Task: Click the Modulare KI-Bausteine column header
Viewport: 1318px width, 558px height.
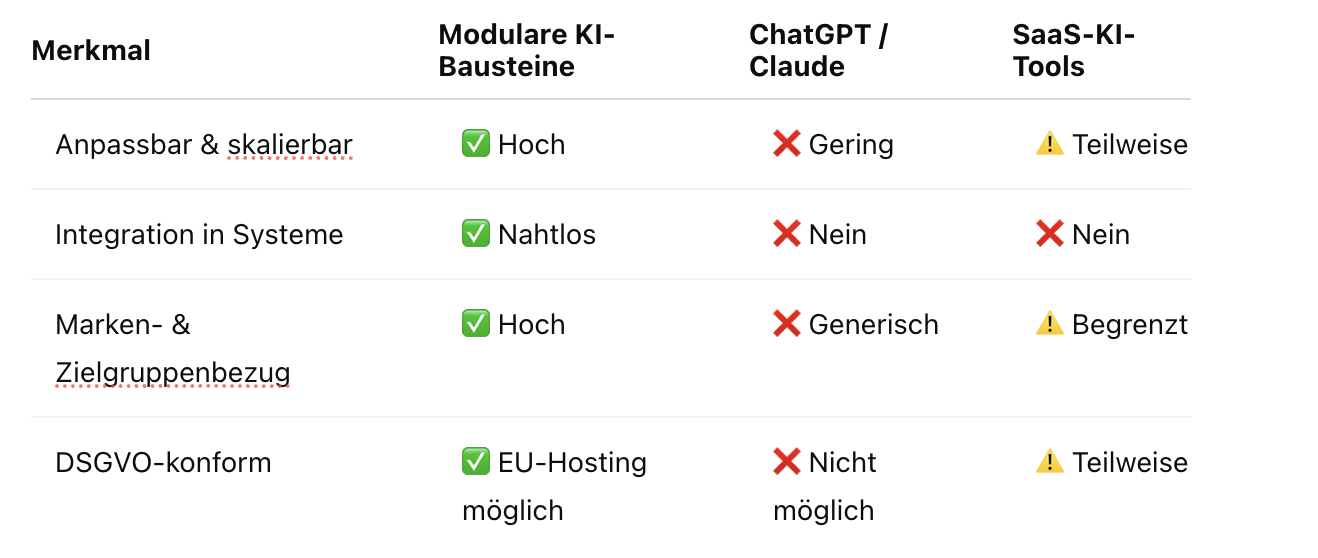Action: 527,51
